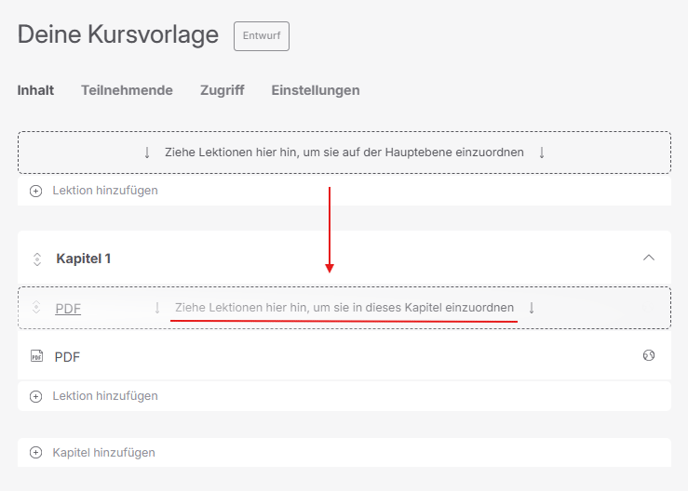Image resolution: width=688 pixels, height=491 pixels.
Task: Add a lesson inside Kapitel 1
Action: 344,396
